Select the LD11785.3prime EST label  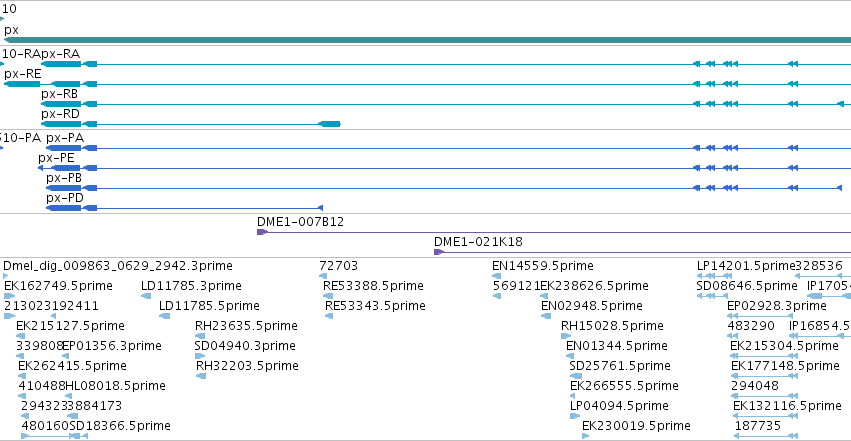pos(191,286)
